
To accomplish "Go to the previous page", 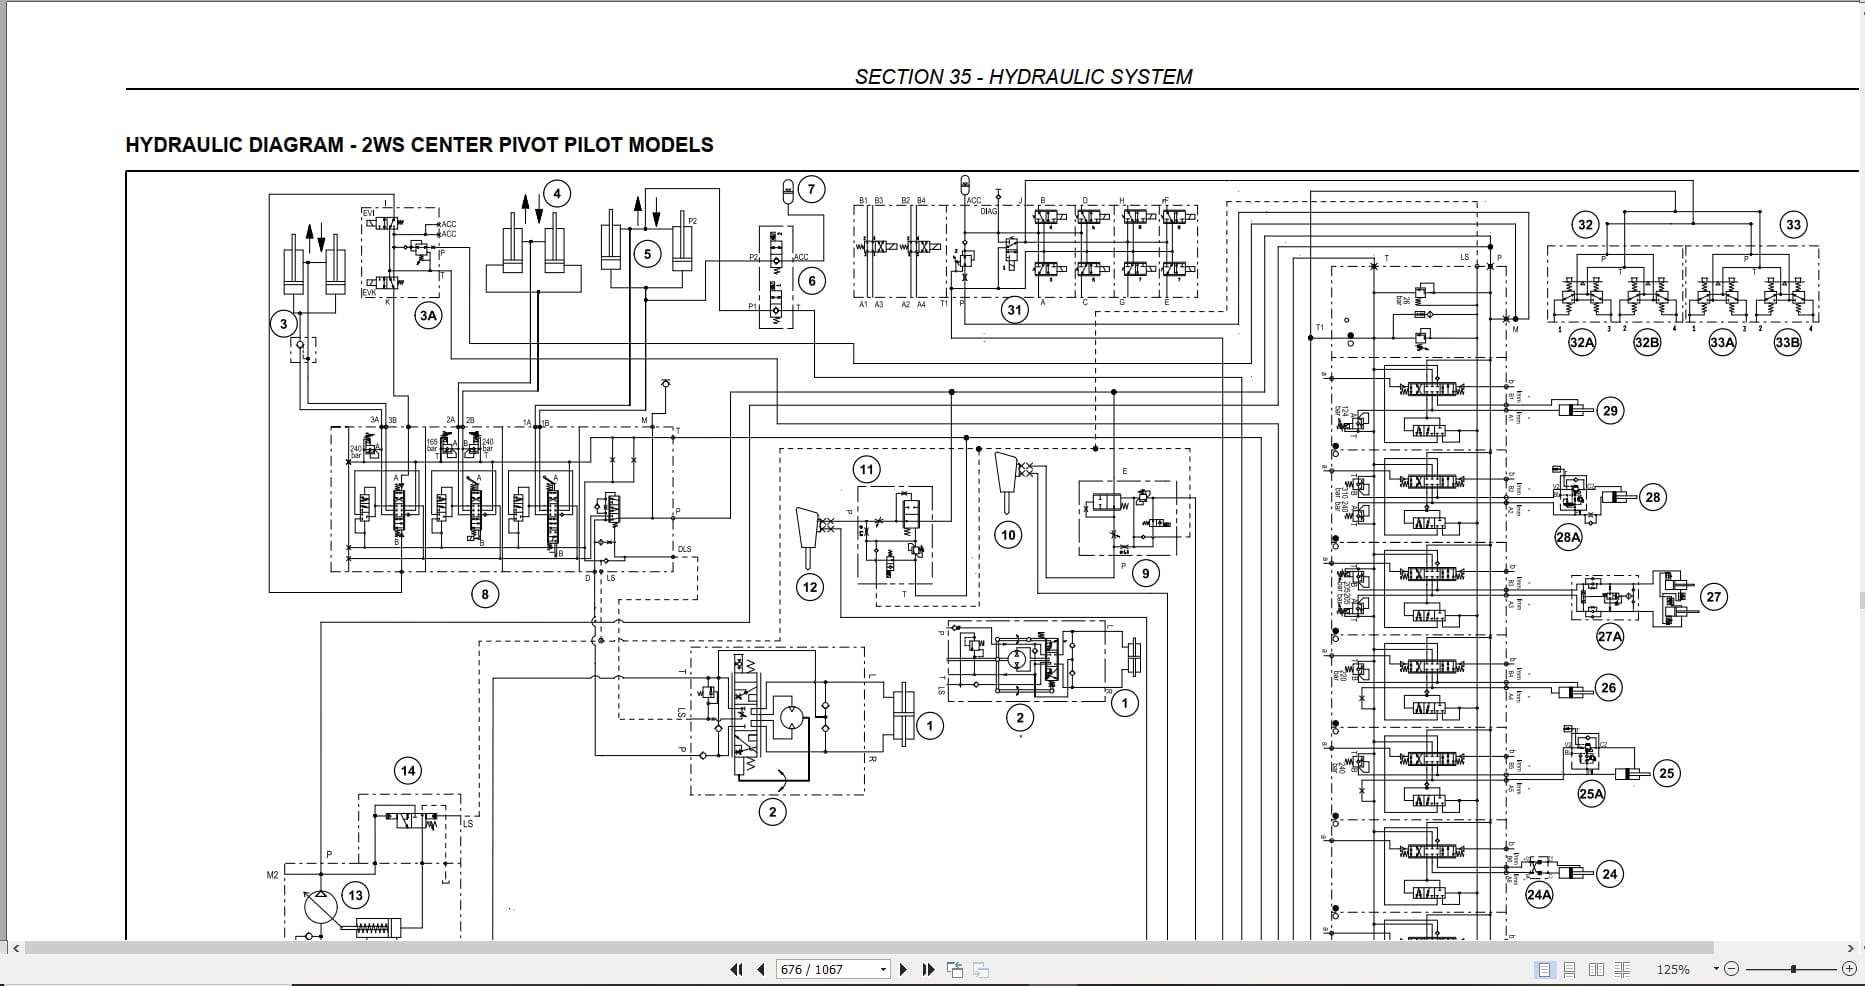I will pos(760,969).
